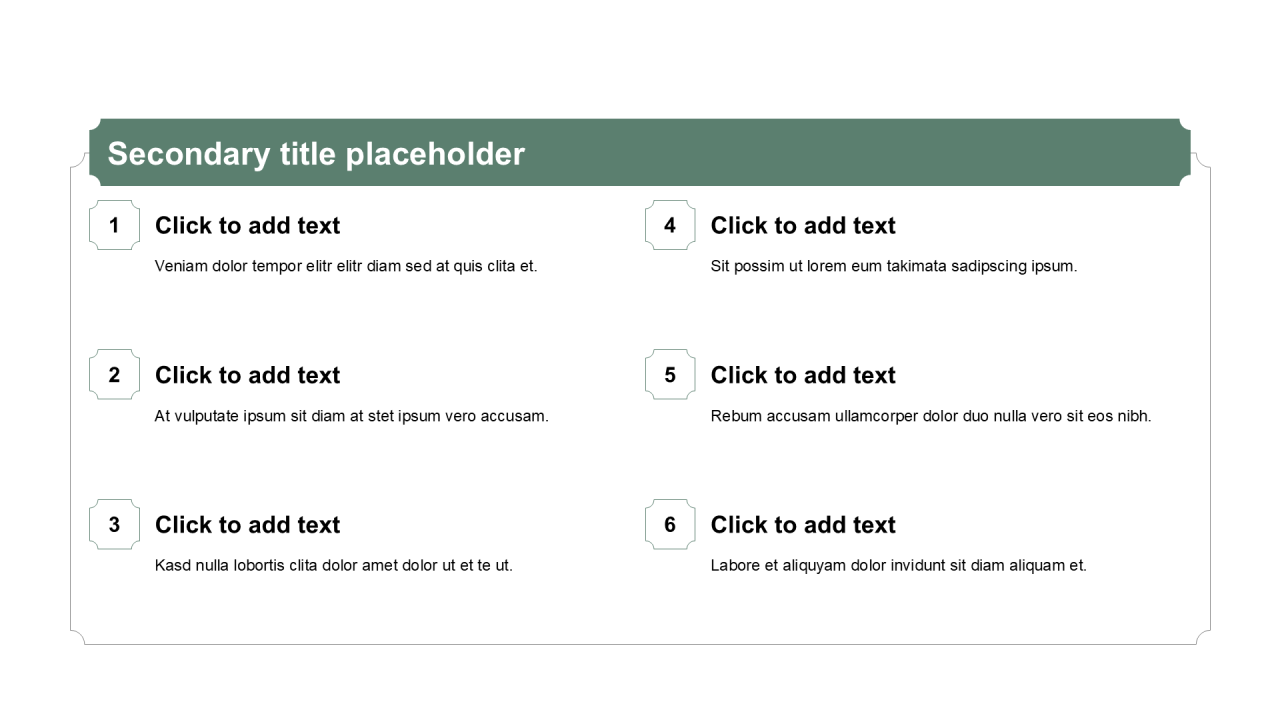Click the number 6 badge

point(670,525)
